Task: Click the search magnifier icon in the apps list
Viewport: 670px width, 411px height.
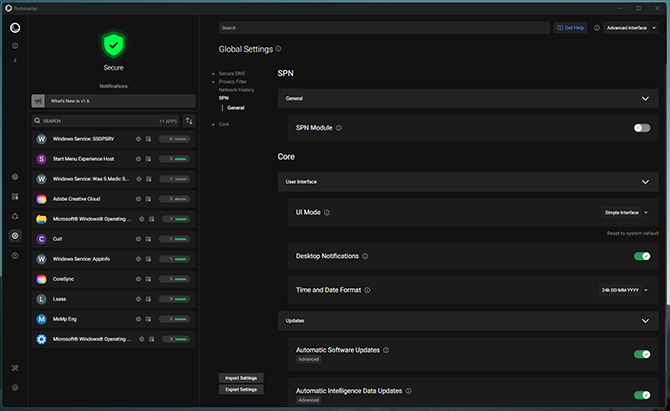Action: (37, 121)
